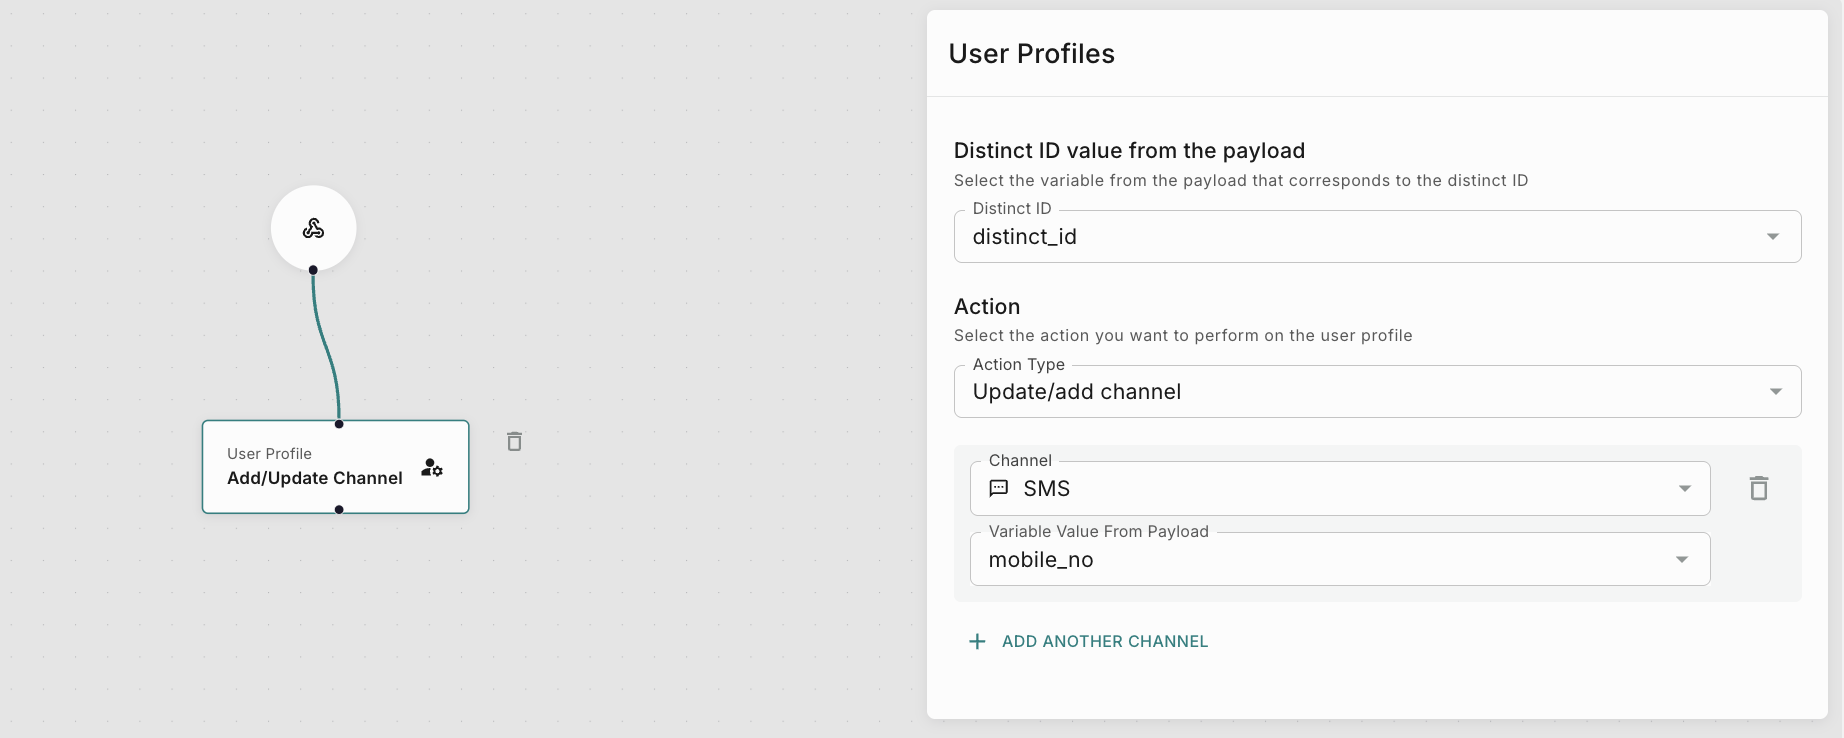This screenshot has height=738, width=1844.
Task: Click the ADD ANOTHER CHANNEL button
Action: [x=1104, y=641]
